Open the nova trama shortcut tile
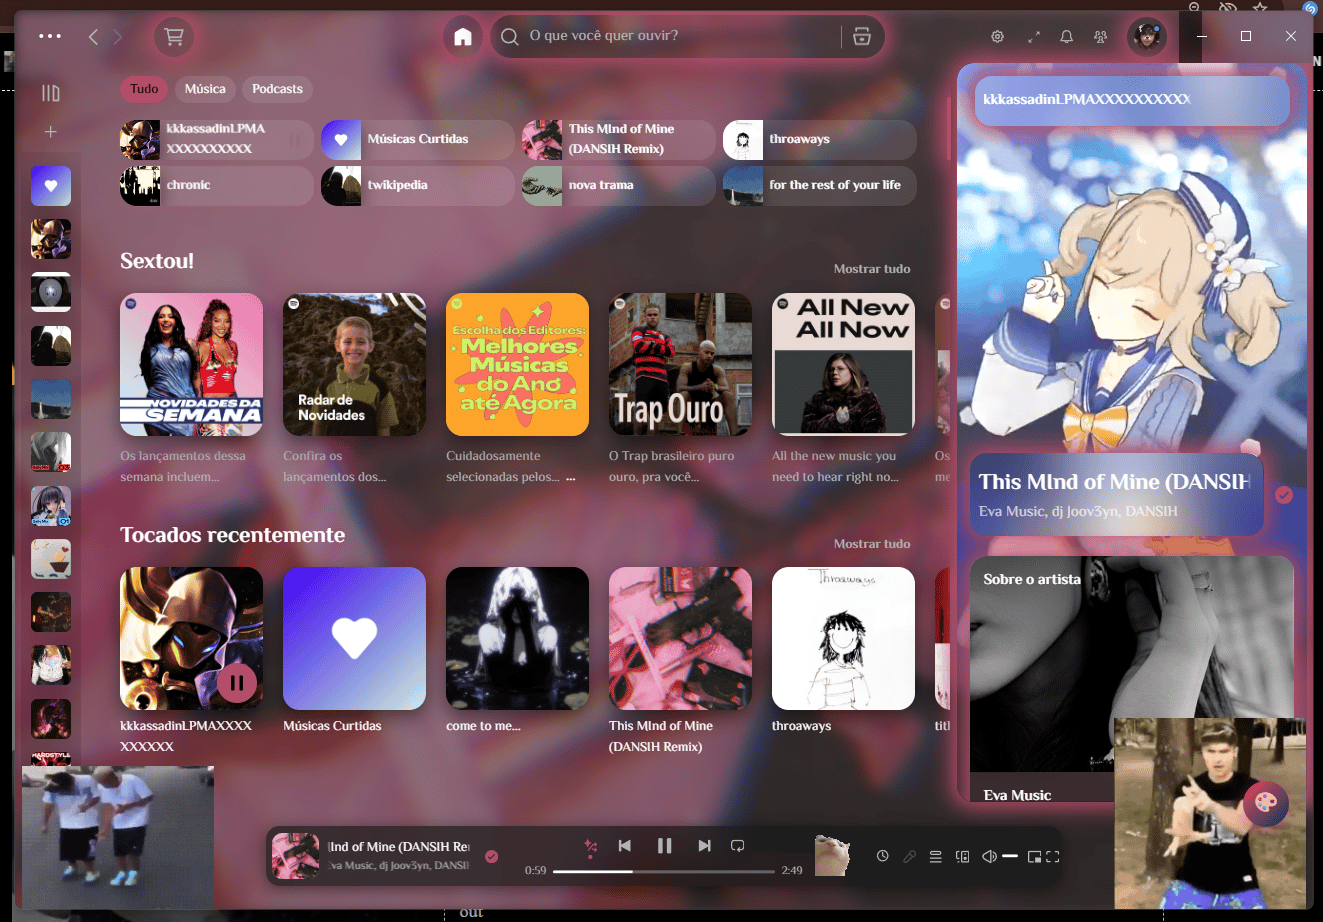 click(619, 185)
